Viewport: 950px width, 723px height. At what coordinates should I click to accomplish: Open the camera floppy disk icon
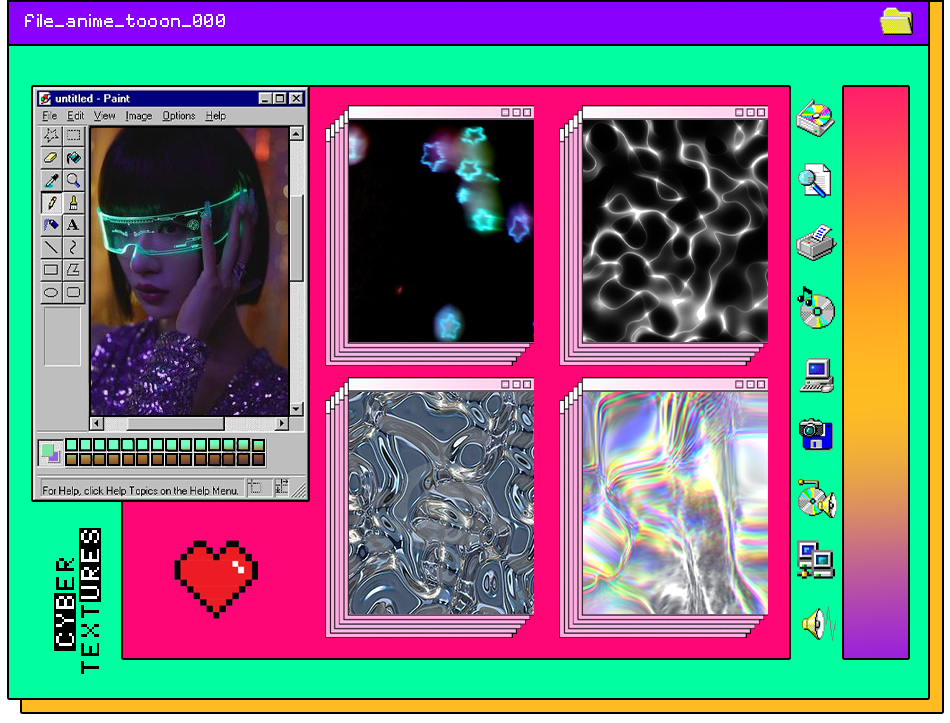[815, 434]
